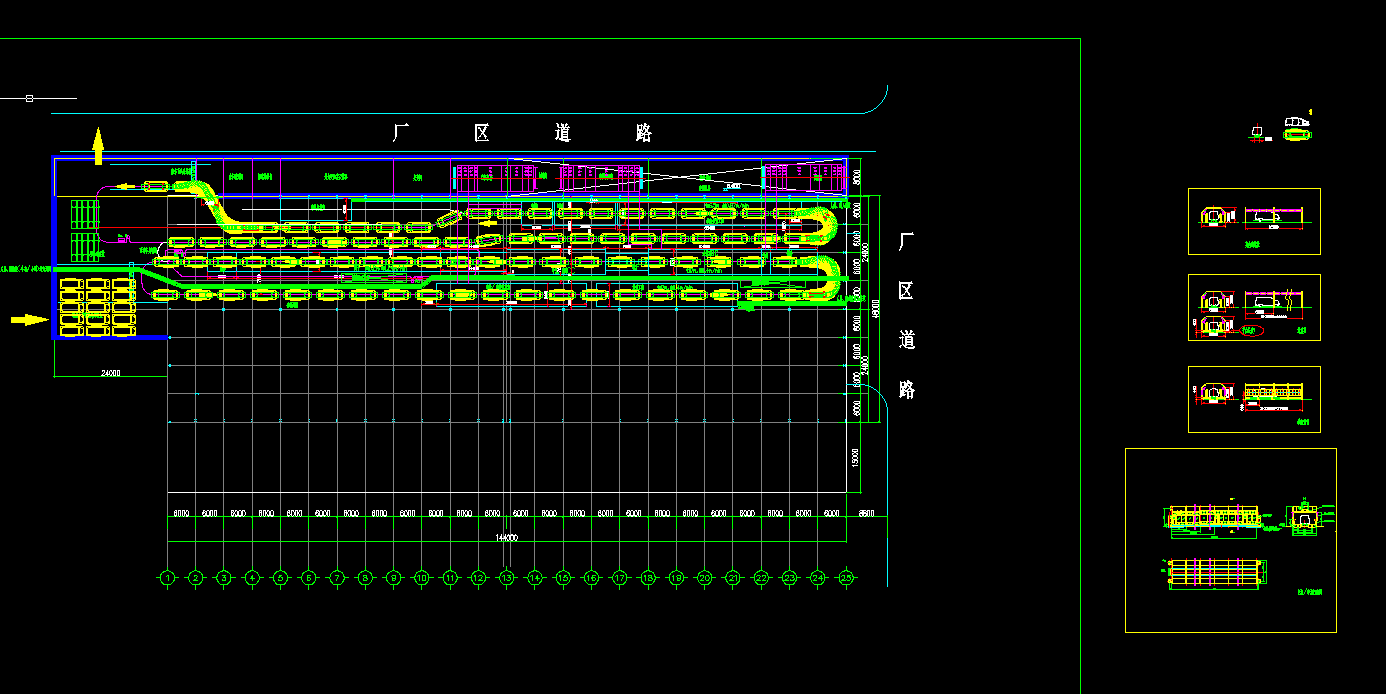The width and height of the screenshot is (1386, 694).
Task: Select the small square grip on the top-left line
Action: point(29,98)
